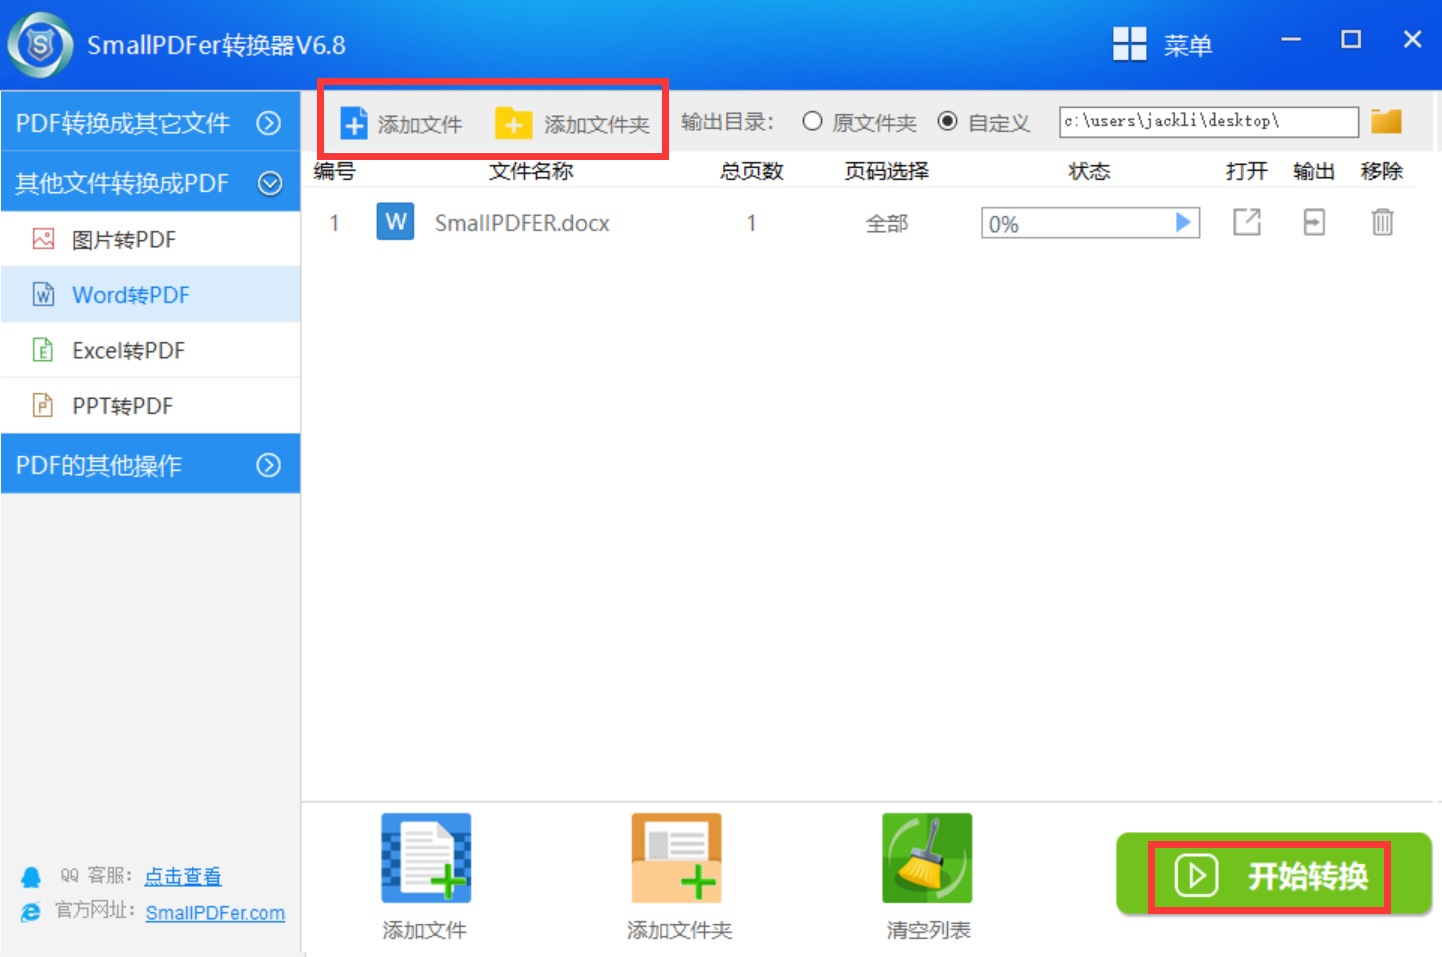The image size is (1442, 957).
Task: Start conversion with progress bar play arrow
Action: coord(1183,222)
